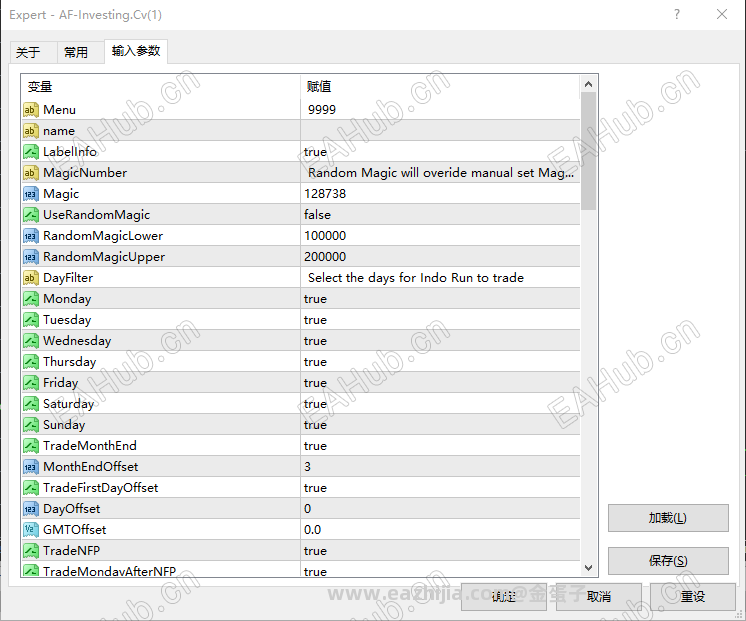Click the Friday true value
The height and width of the screenshot is (621, 746).
[x=315, y=383]
